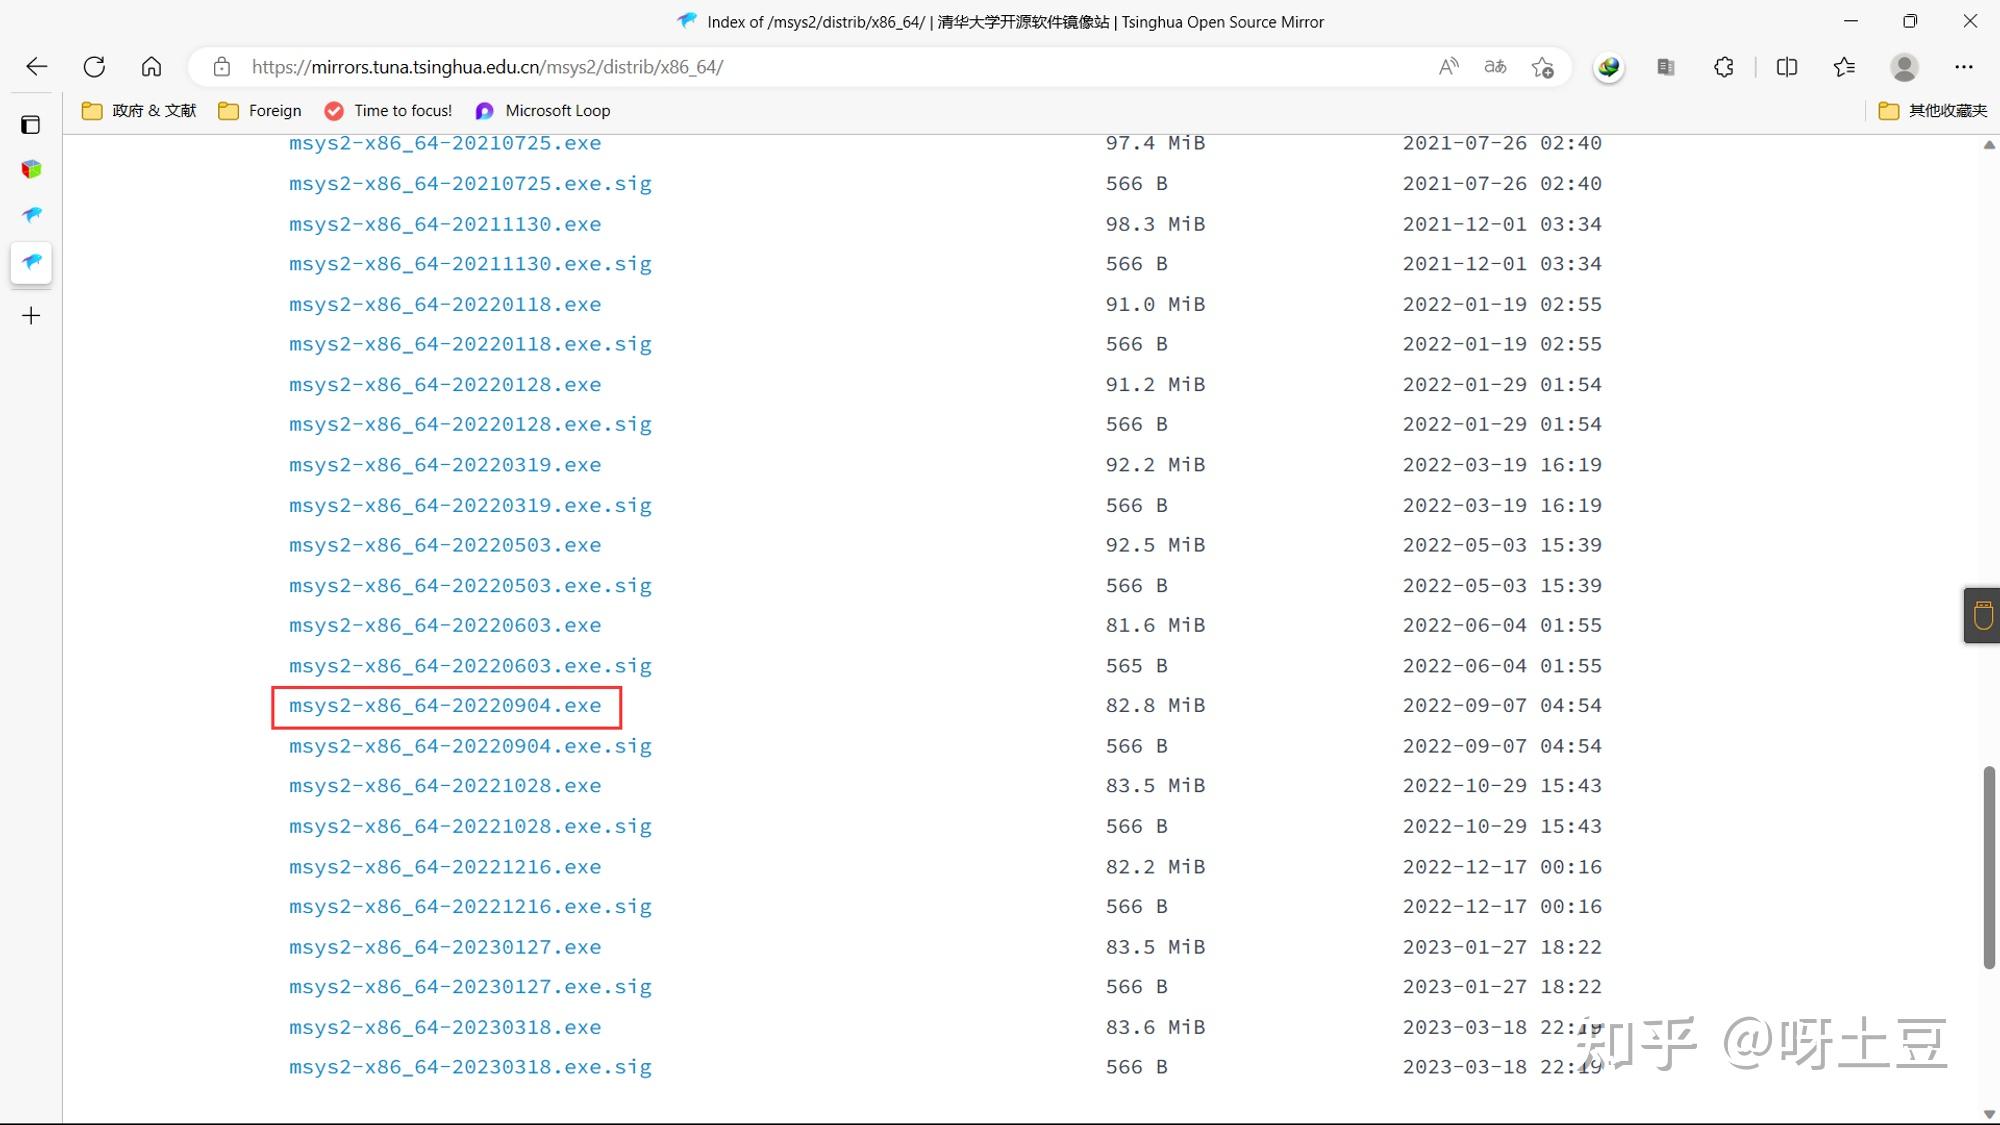This screenshot has width=2000, height=1125.
Task: Go to home page icon
Action: 151,67
